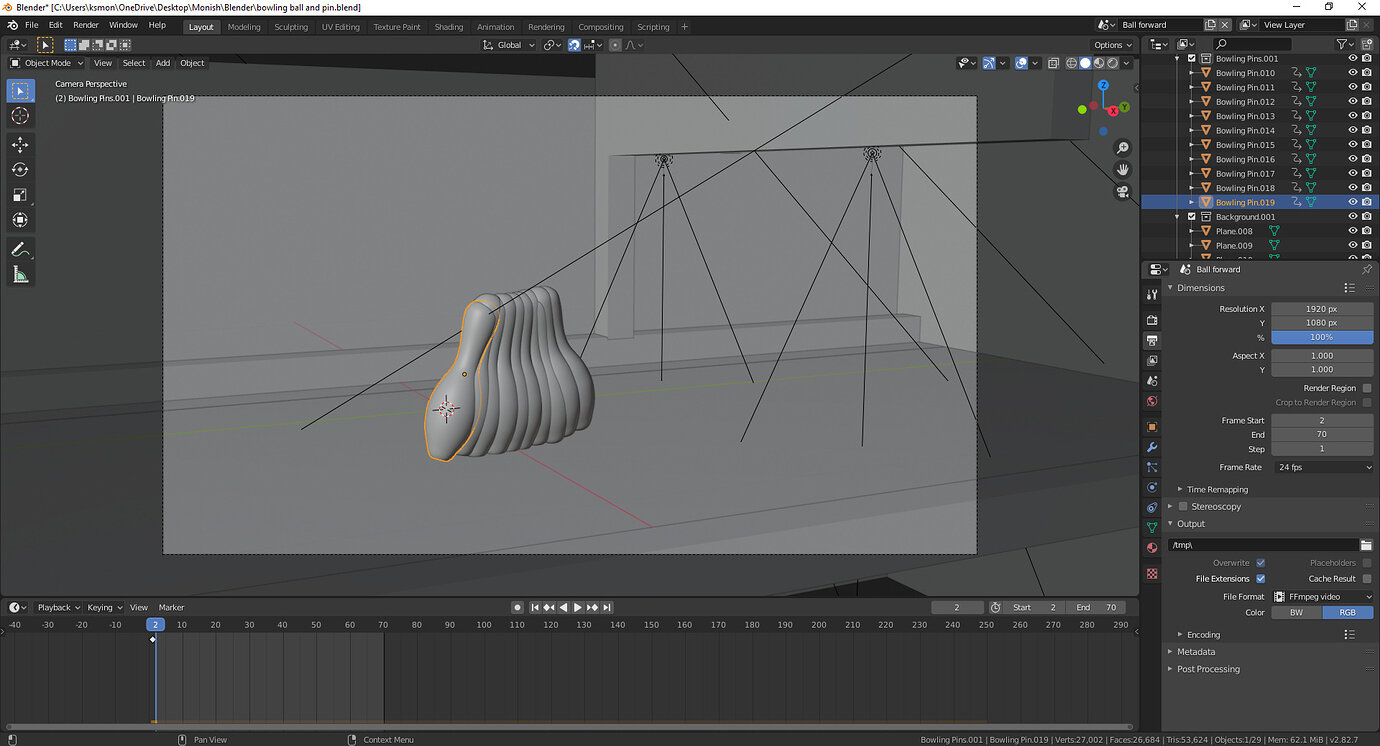Toggle the File Extensions checkbox
The height and width of the screenshot is (746, 1380).
pyautogui.click(x=1260, y=579)
